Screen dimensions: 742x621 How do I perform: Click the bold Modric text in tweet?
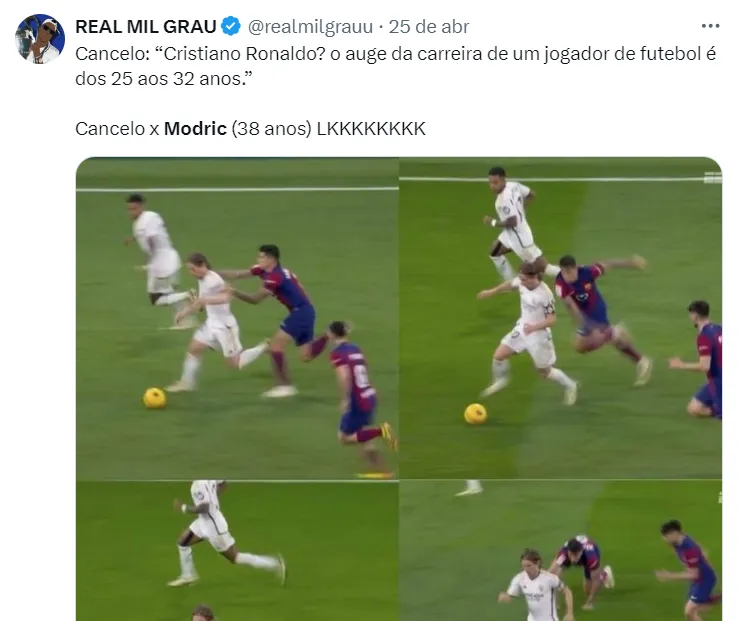coord(195,129)
